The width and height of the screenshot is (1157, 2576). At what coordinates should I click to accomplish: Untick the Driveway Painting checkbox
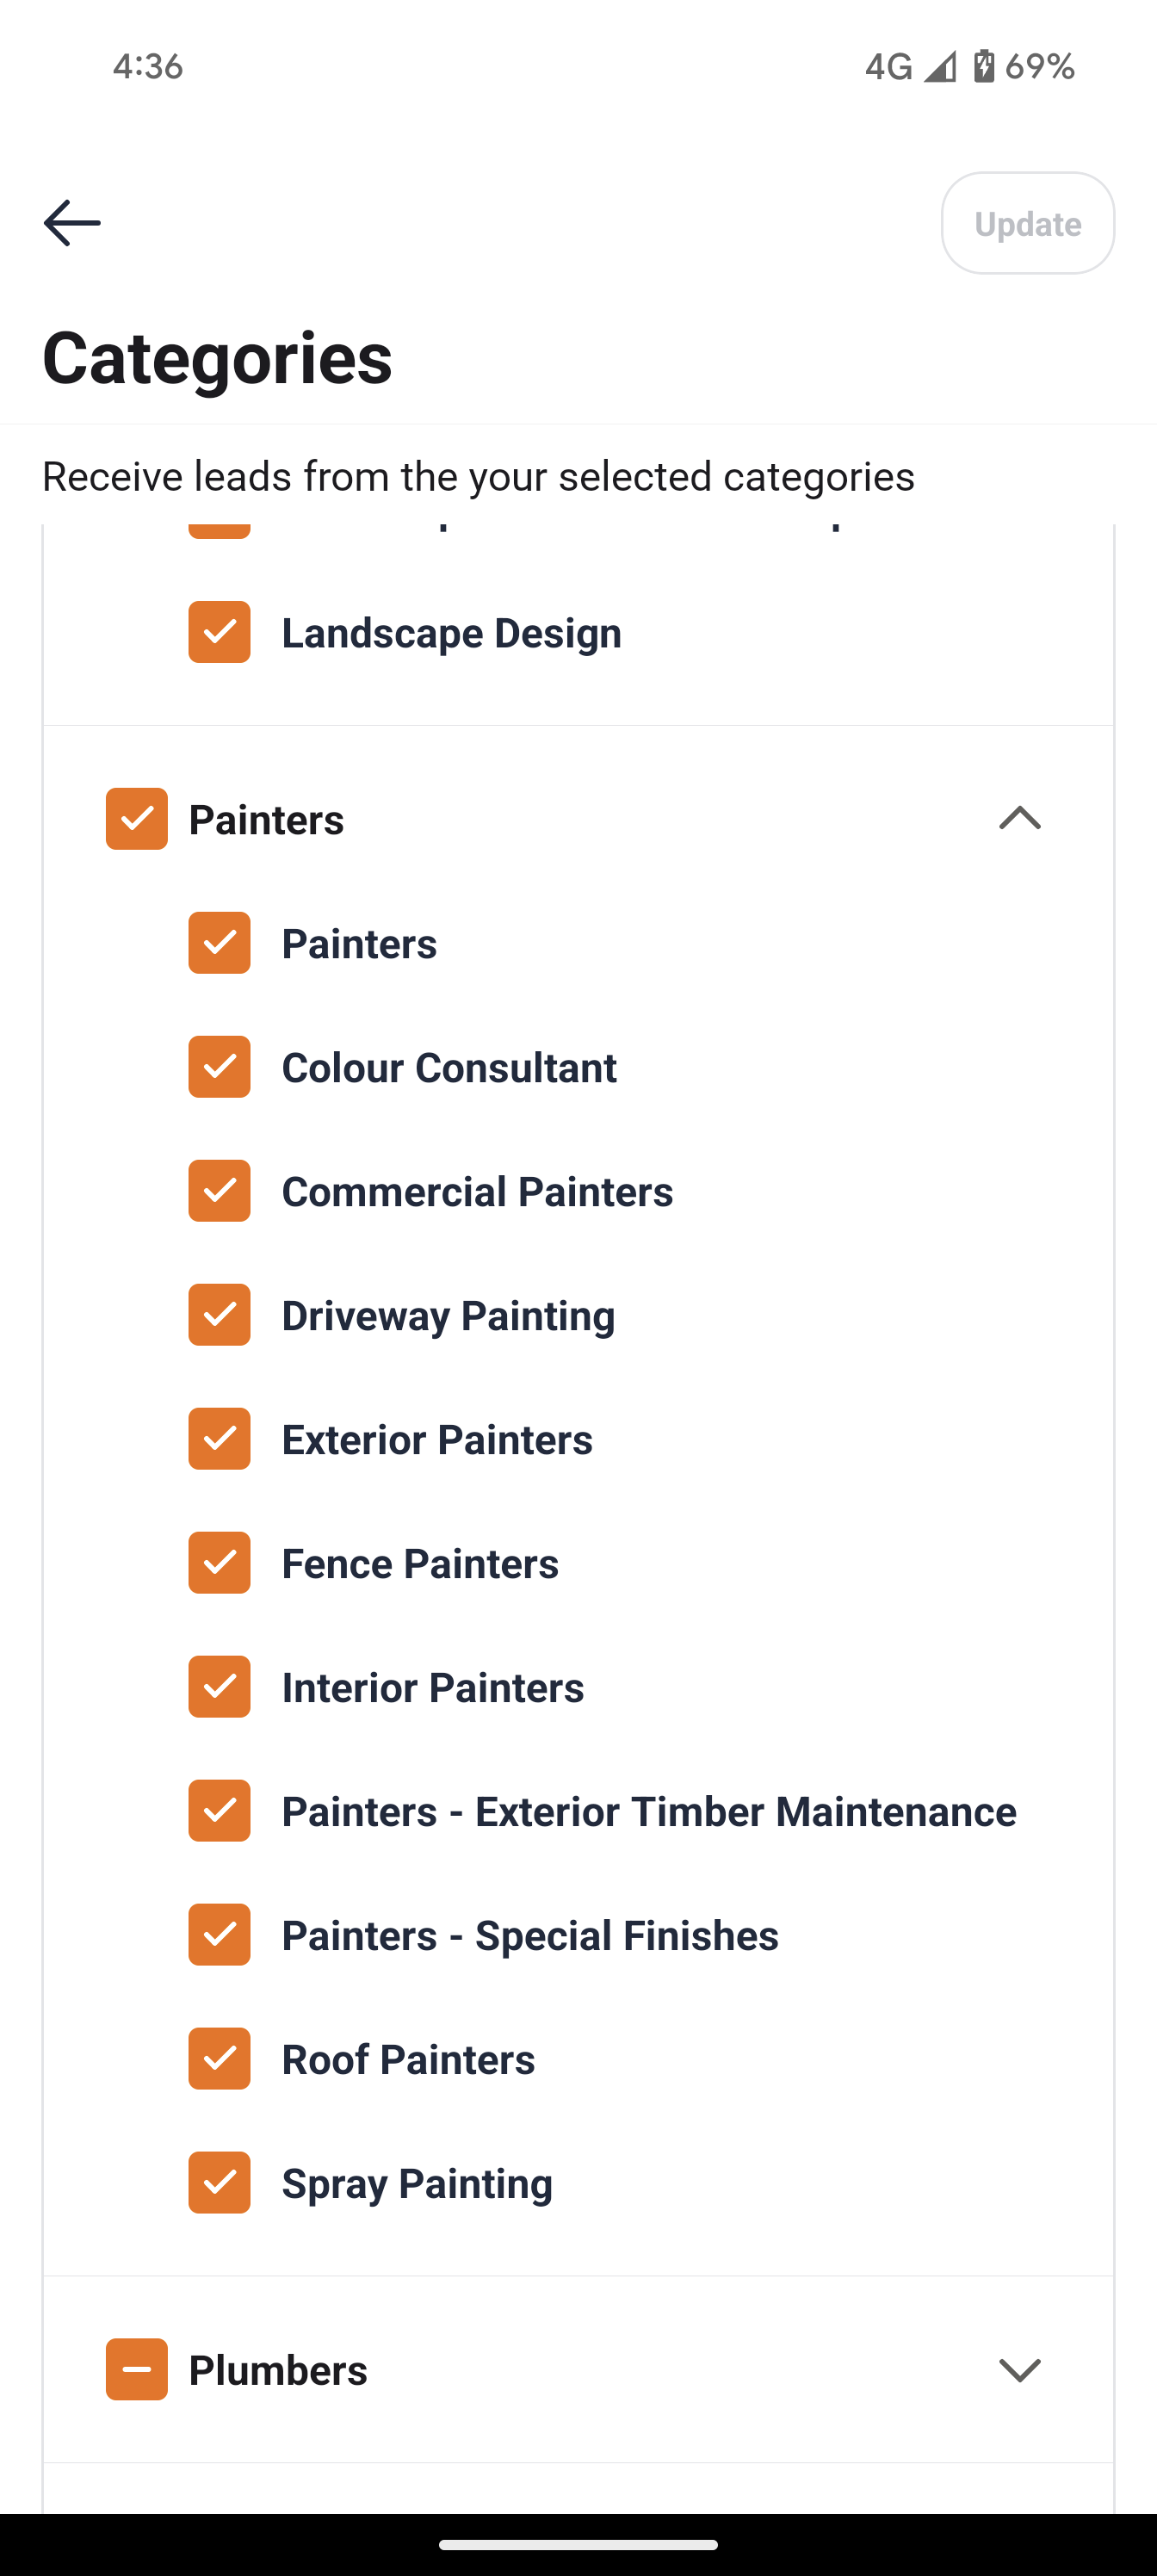pos(219,1315)
